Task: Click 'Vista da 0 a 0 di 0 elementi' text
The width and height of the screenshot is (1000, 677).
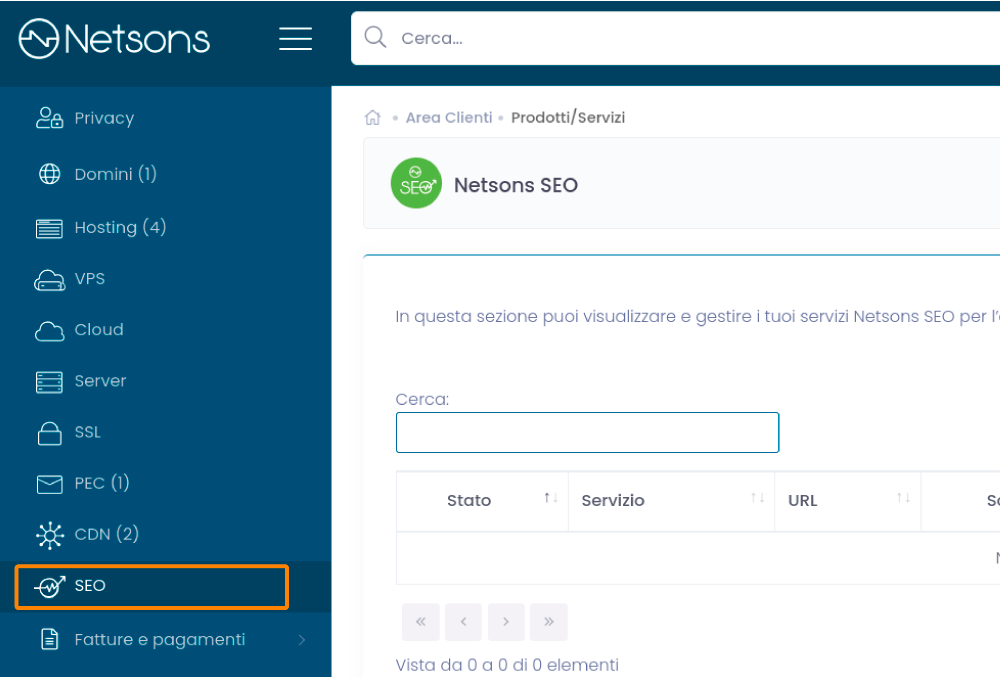Action: click(x=507, y=665)
